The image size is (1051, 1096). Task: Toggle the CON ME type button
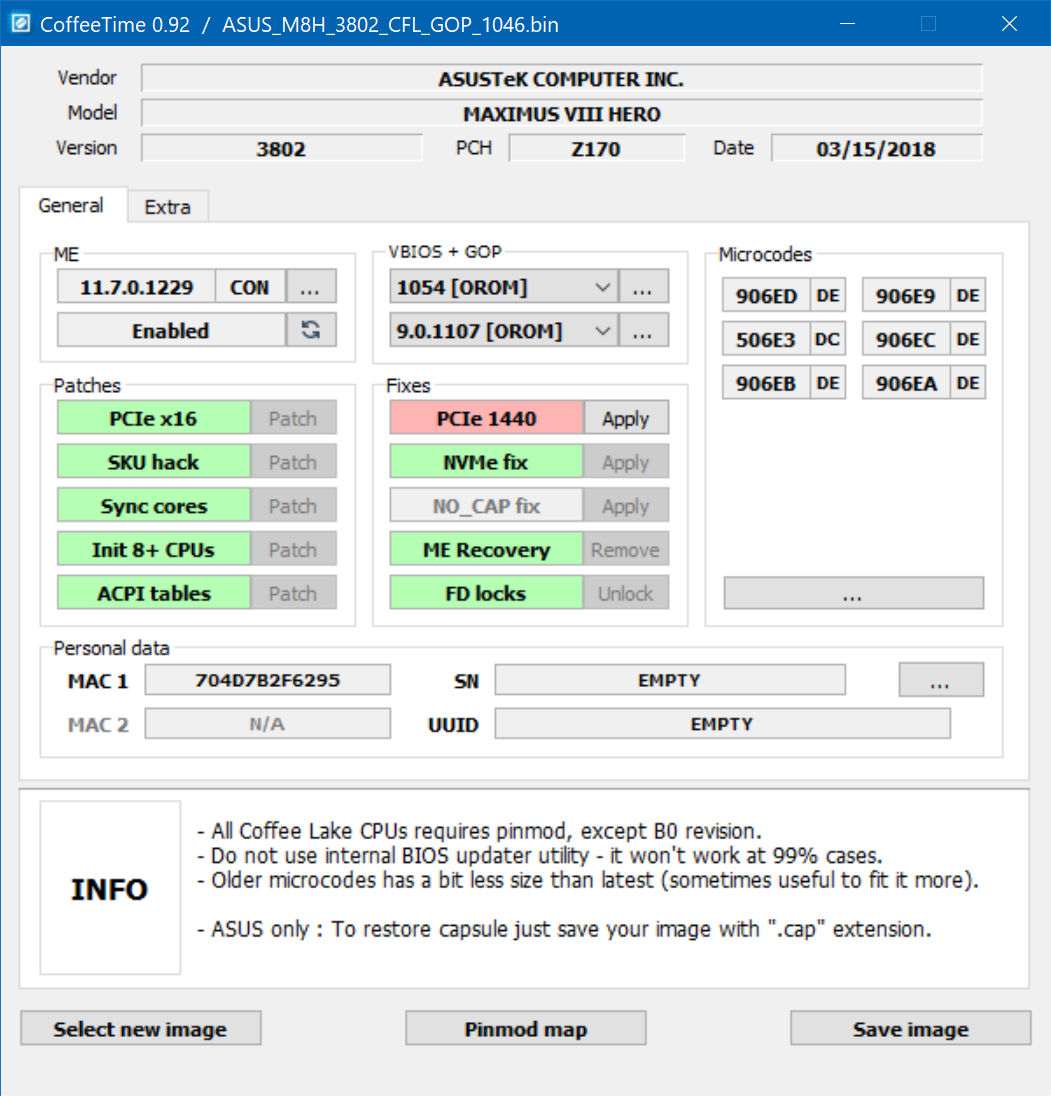tap(249, 287)
